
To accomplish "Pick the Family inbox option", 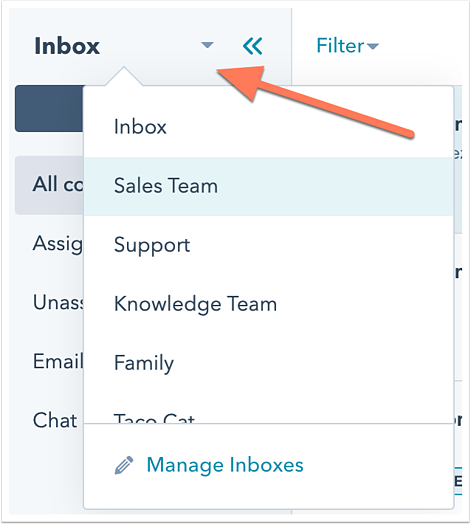I will click(x=268, y=363).
